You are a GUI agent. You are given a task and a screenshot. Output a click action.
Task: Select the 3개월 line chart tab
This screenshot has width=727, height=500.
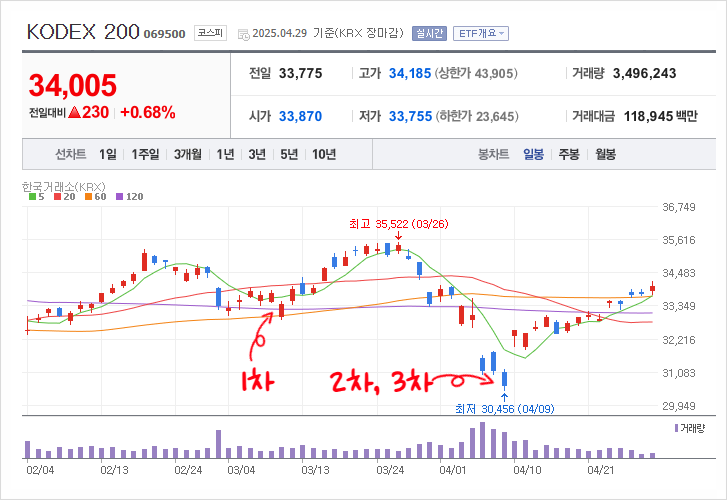pyautogui.click(x=188, y=154)
